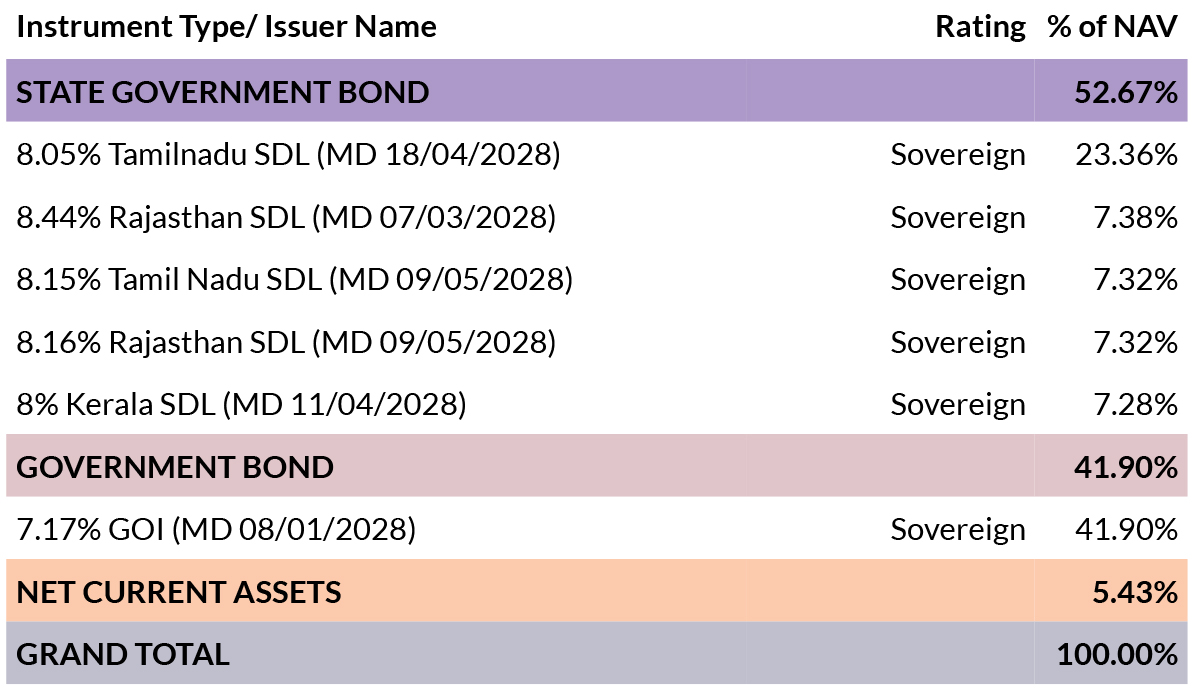Click the 5.43% net current assets value

tap(1134, 593)
